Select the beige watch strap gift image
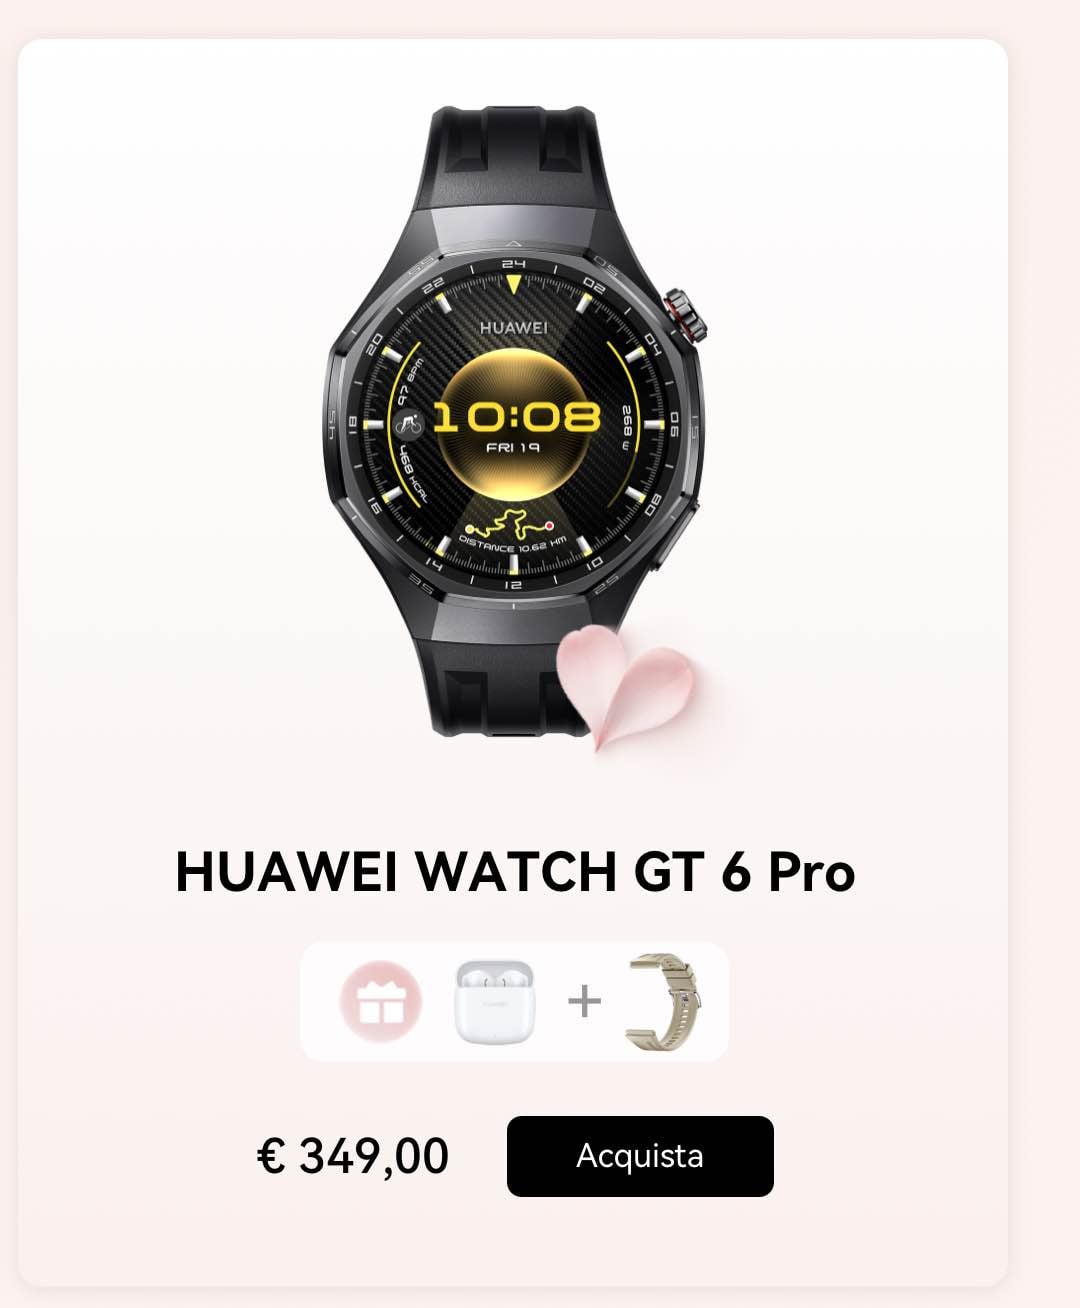1080x1308 pixels. point(663,1001)
